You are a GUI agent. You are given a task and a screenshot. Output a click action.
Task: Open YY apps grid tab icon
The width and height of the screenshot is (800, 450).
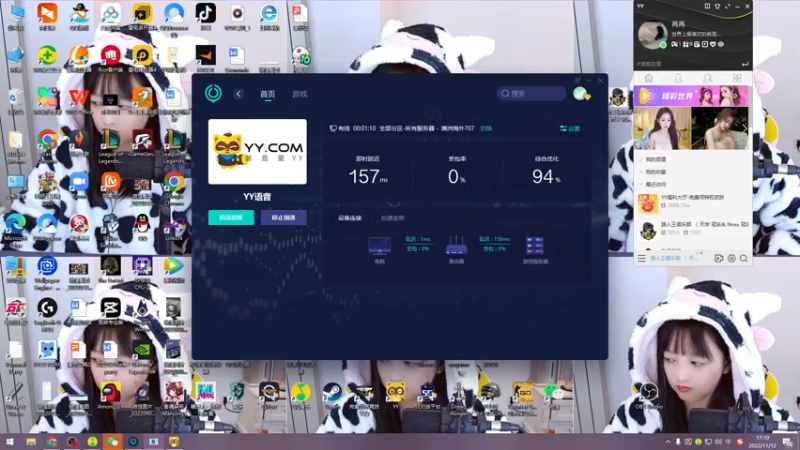click(737, 78)
